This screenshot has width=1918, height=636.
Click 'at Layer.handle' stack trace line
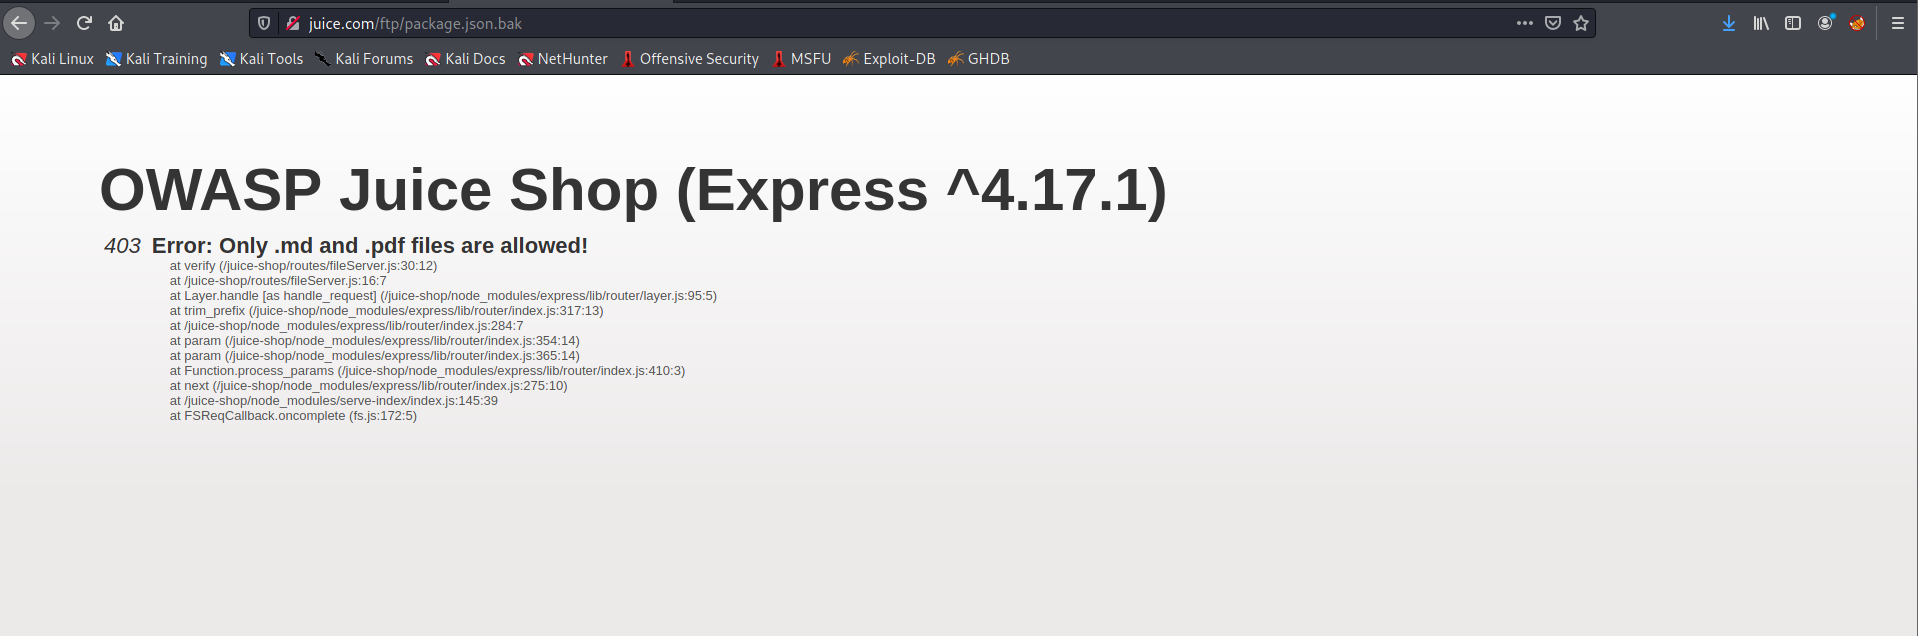pos(443,296)
